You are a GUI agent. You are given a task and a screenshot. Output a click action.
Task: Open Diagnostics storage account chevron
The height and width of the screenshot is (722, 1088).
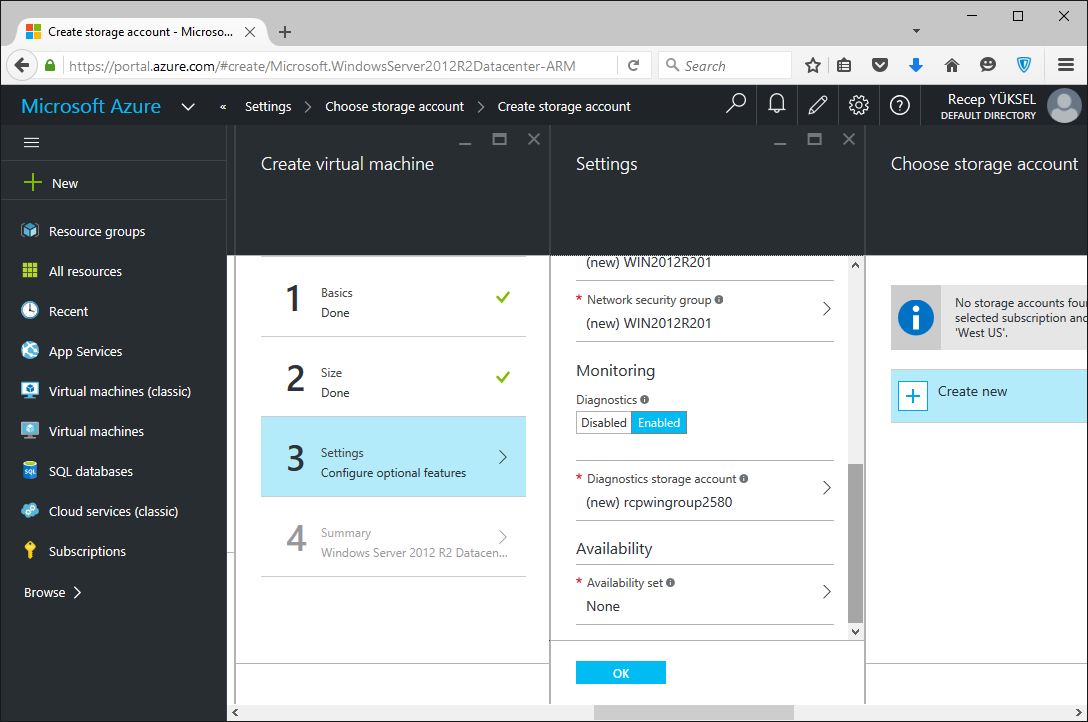point(826,488)
